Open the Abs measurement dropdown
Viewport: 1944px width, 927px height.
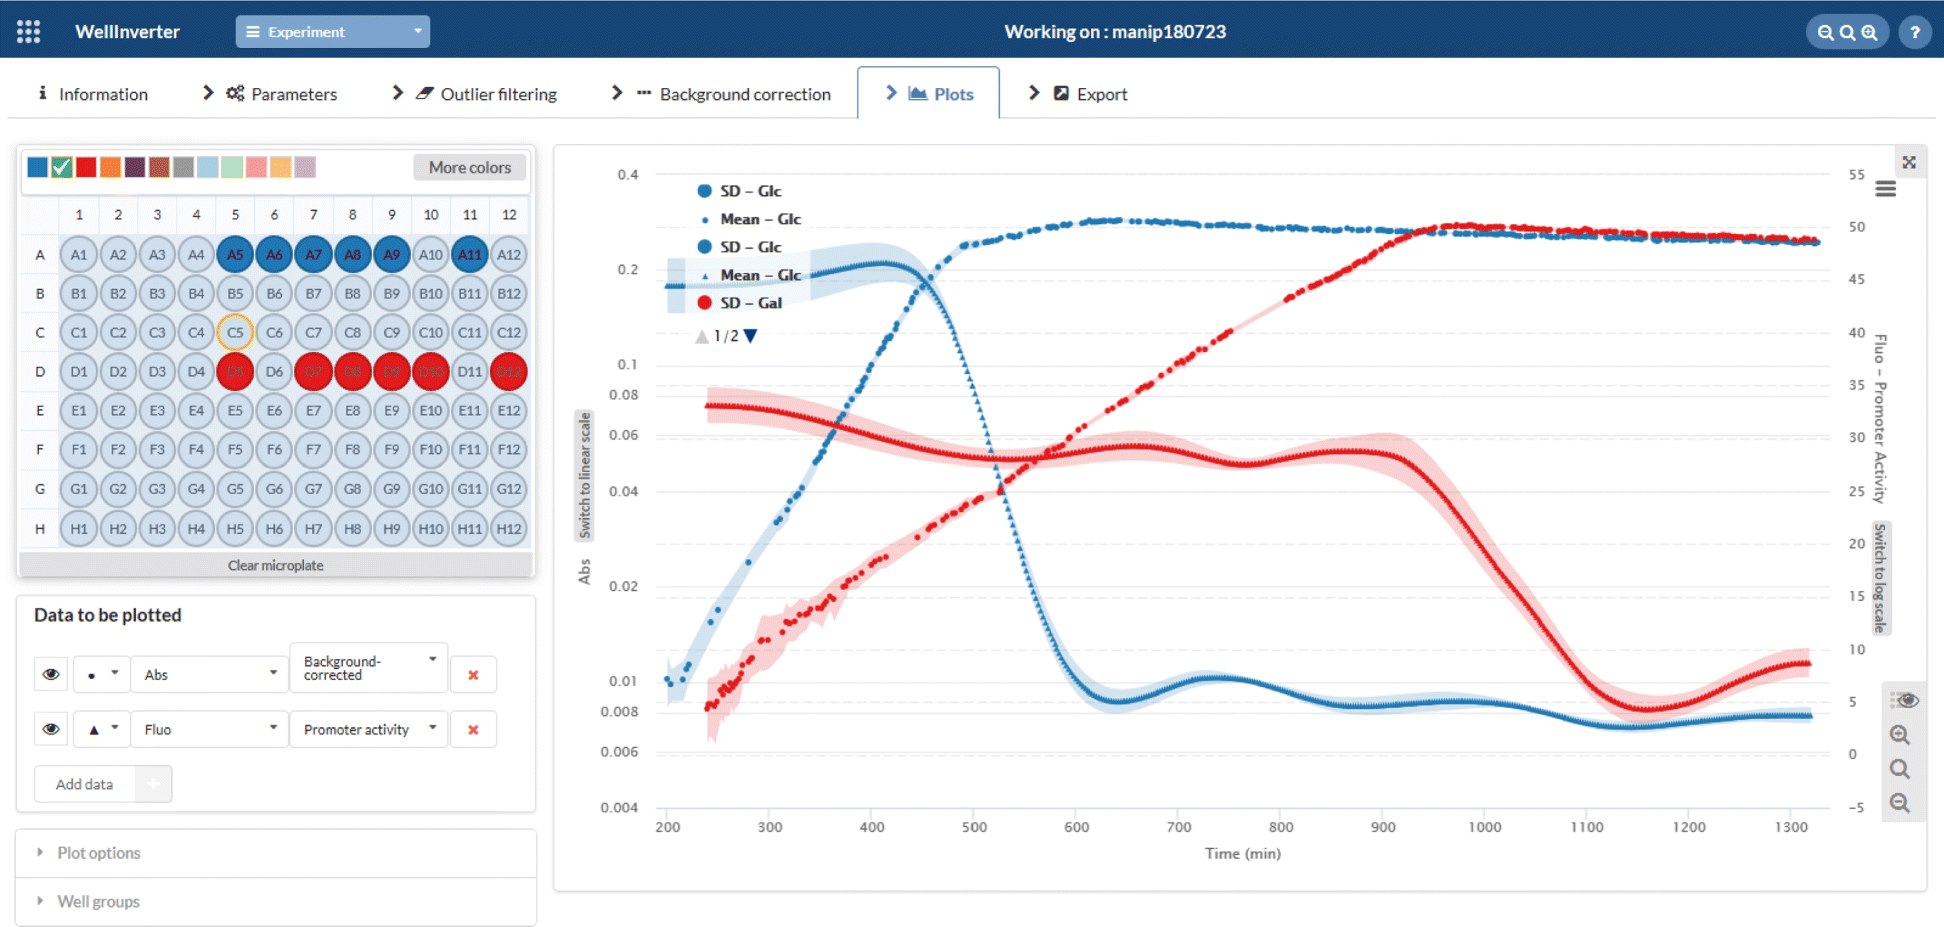[208, 675]
